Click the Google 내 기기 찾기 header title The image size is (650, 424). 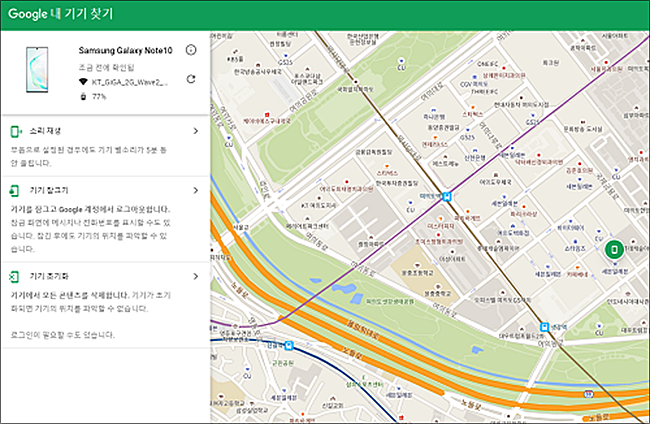[x=61, y=14]
